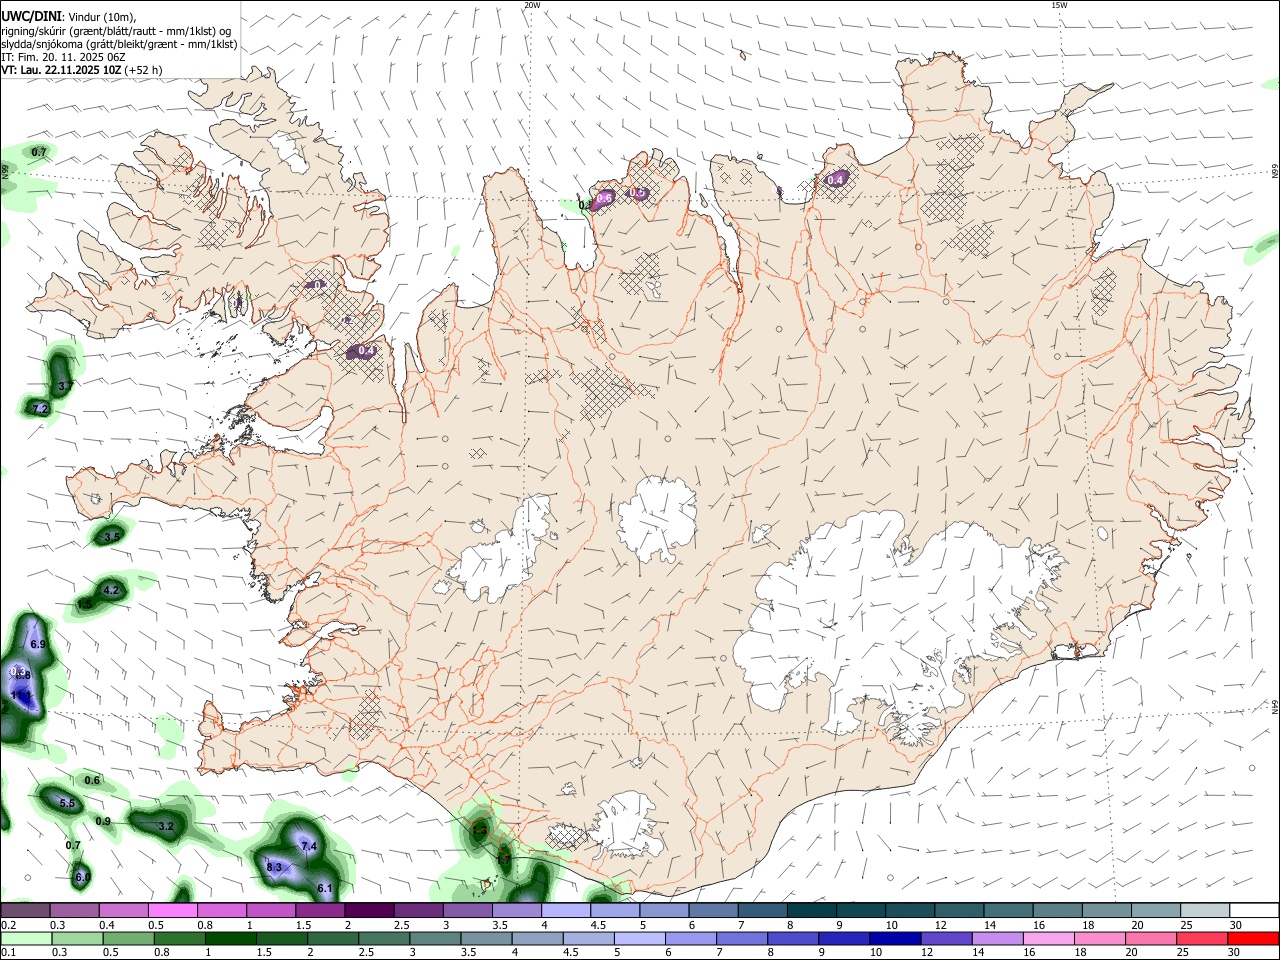Click the darkest purple 2 swatch in the top scale
This screenshot has height=960, width=1280.
[x=369, y=911]
